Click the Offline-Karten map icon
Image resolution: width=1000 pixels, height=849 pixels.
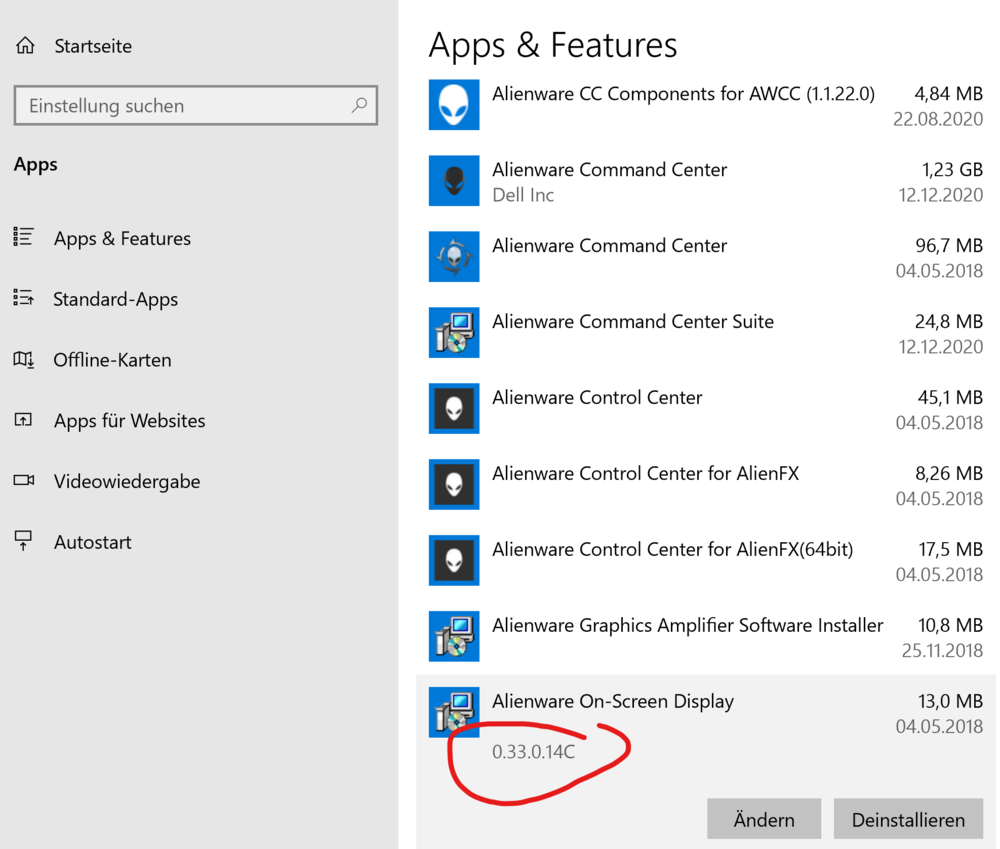click(24, 360)
